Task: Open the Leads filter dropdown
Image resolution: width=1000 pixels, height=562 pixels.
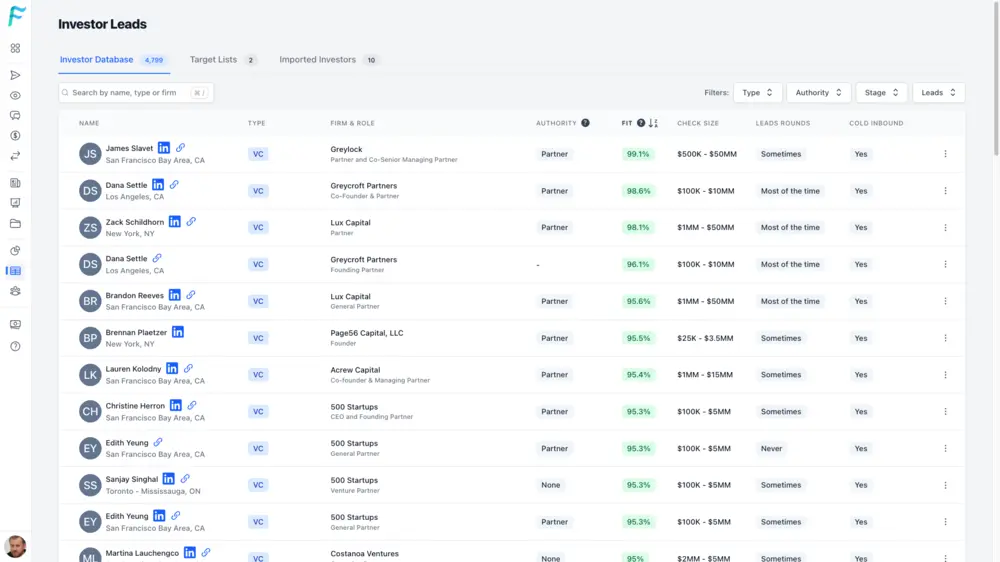Action: tap(938, 92)
